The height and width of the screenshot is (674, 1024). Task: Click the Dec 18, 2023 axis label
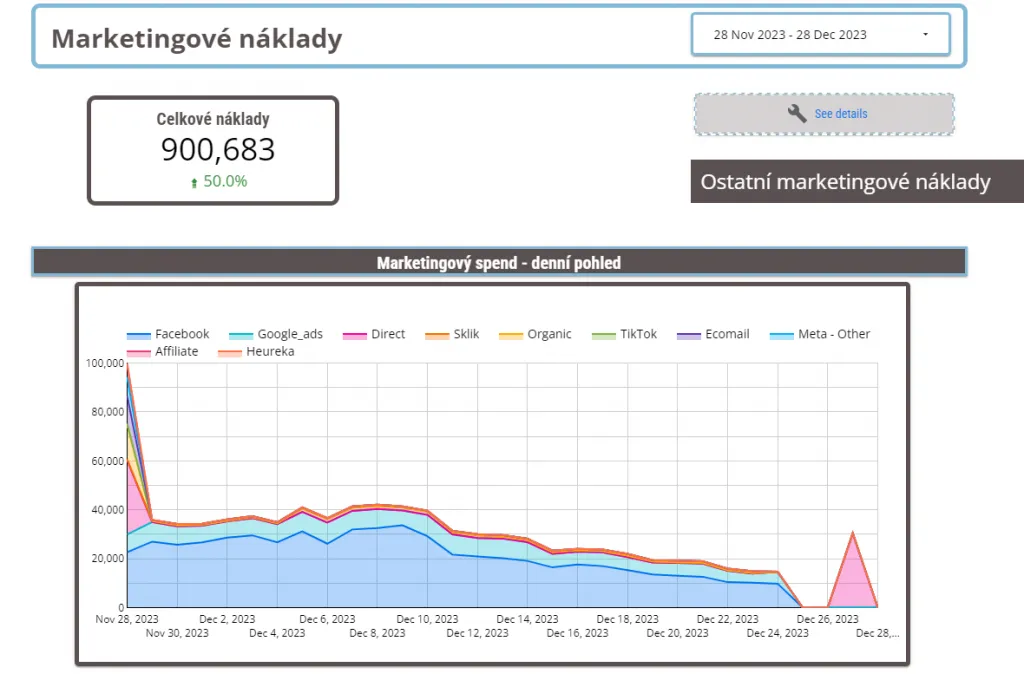628,618
